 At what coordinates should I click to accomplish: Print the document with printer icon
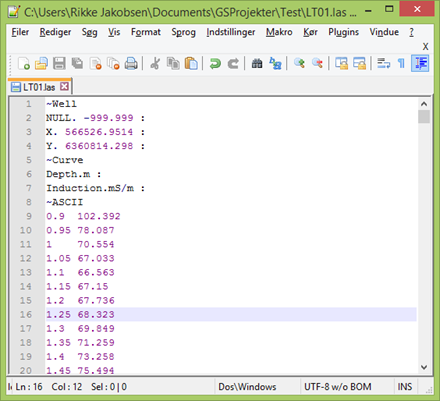pos(131,63)
